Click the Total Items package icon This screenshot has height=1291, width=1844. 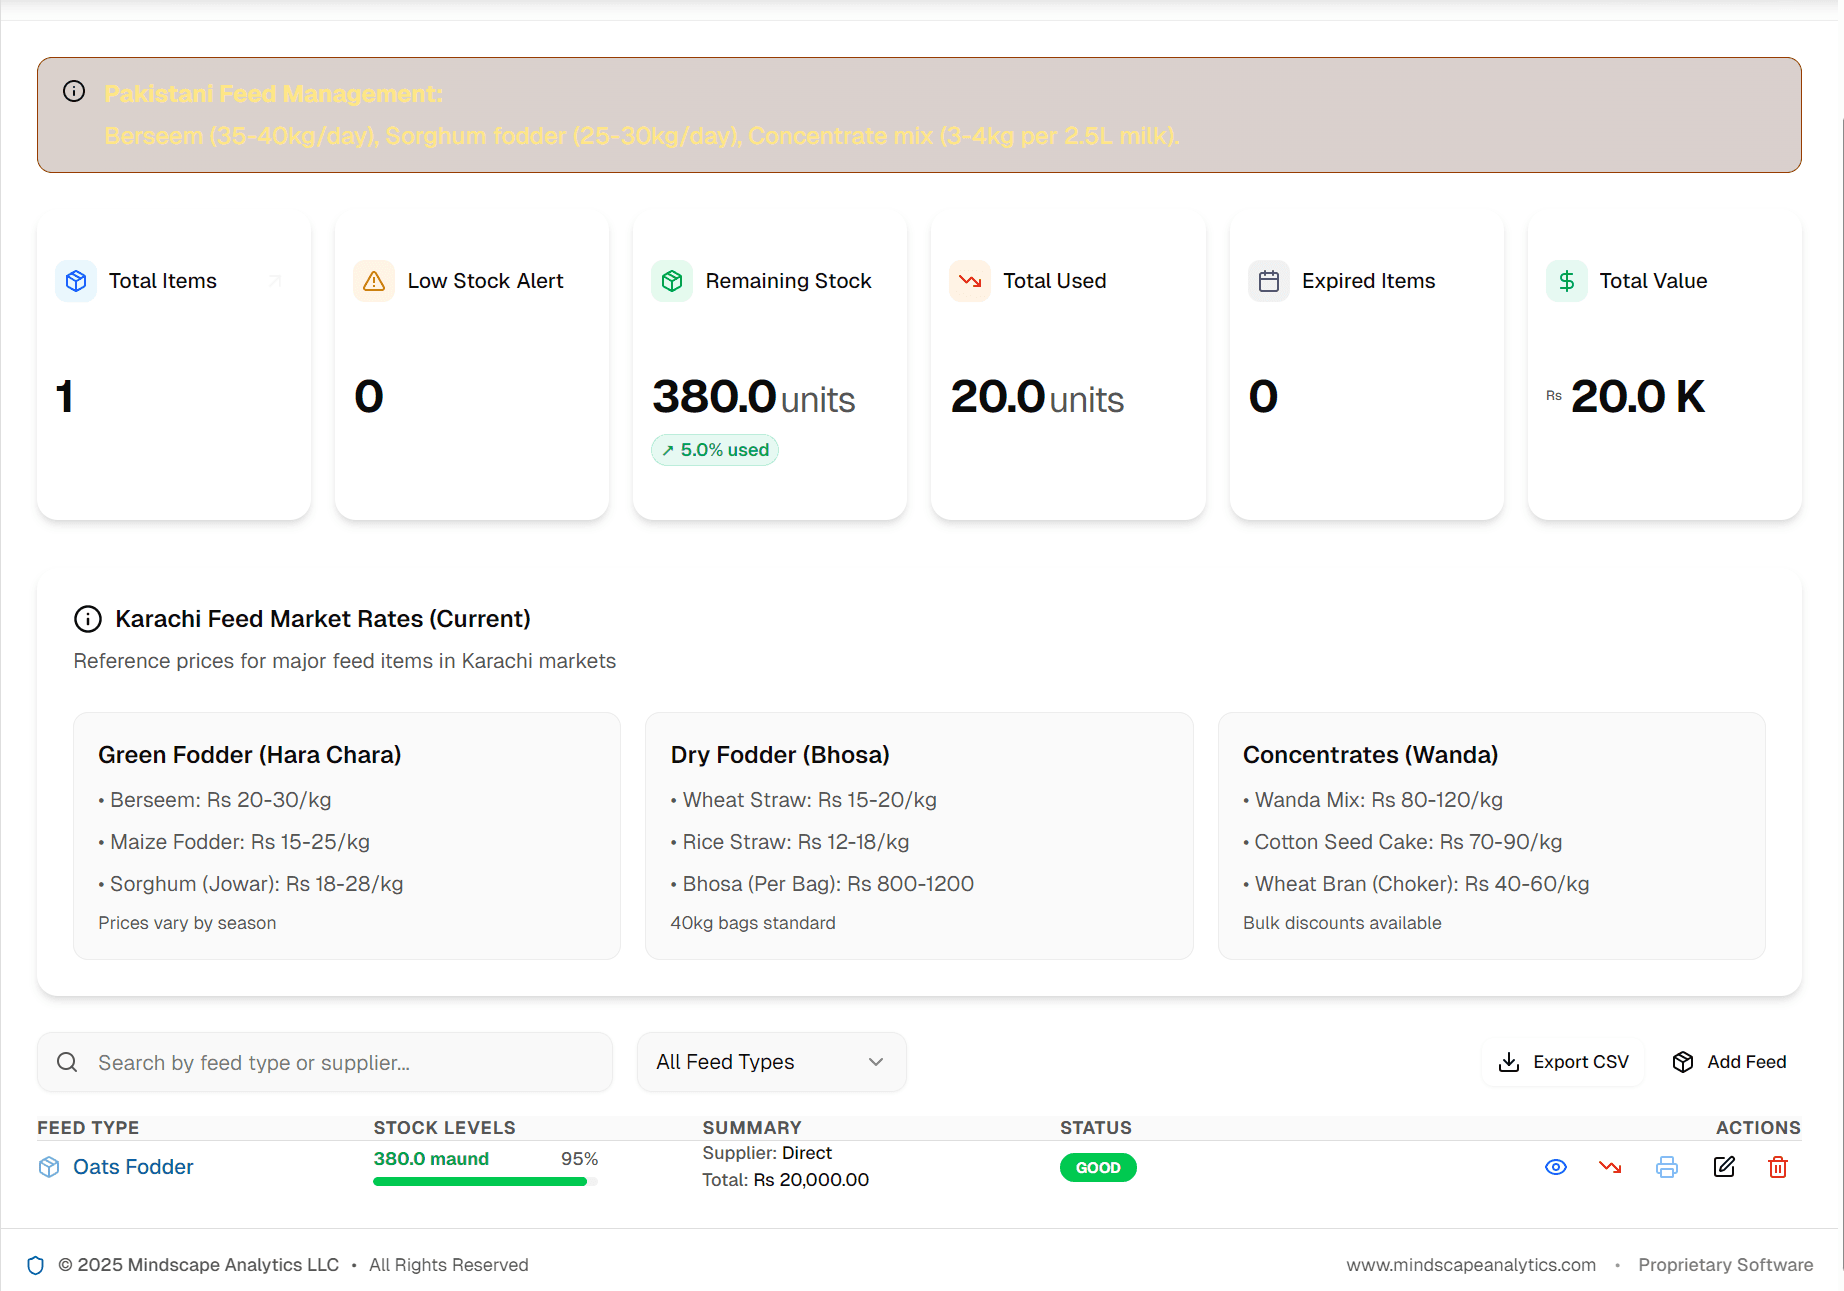(x=75, y=281)
